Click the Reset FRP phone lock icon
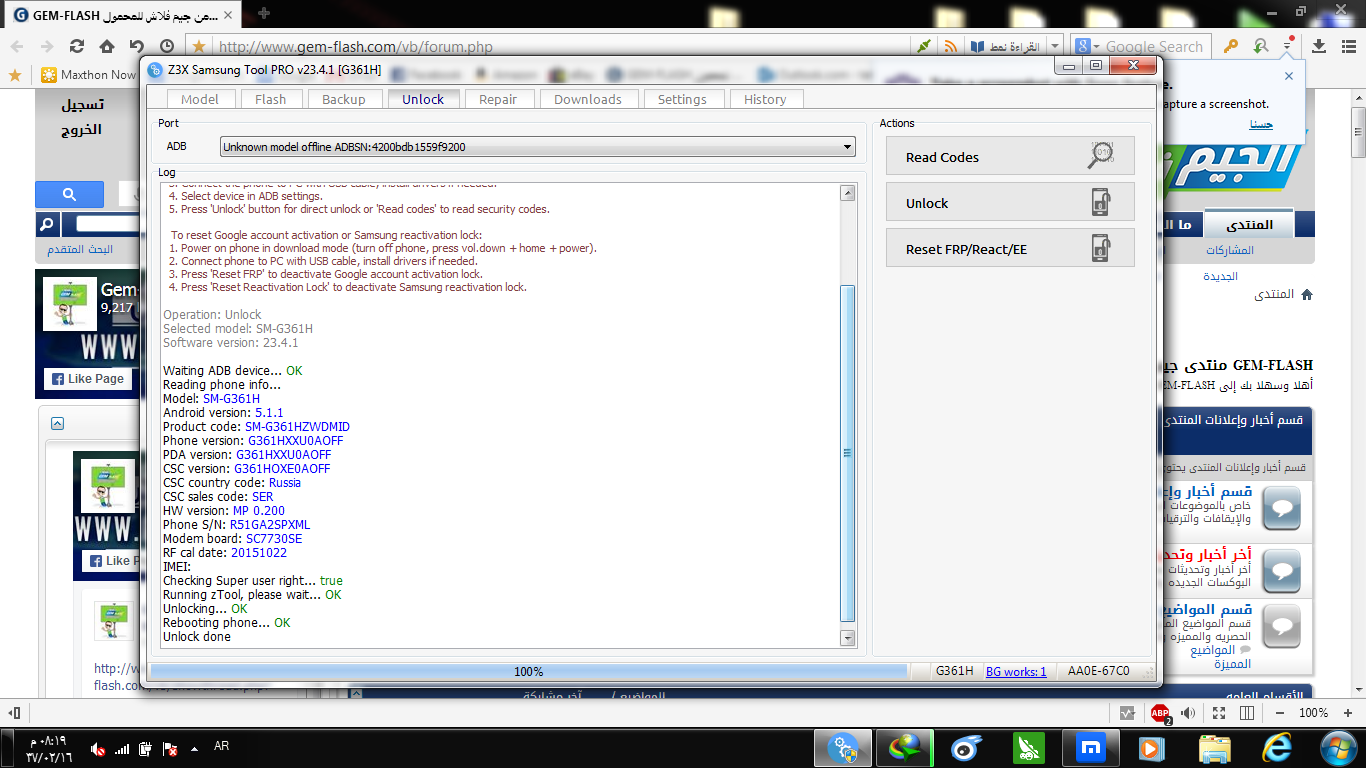 click(1100, 248)
